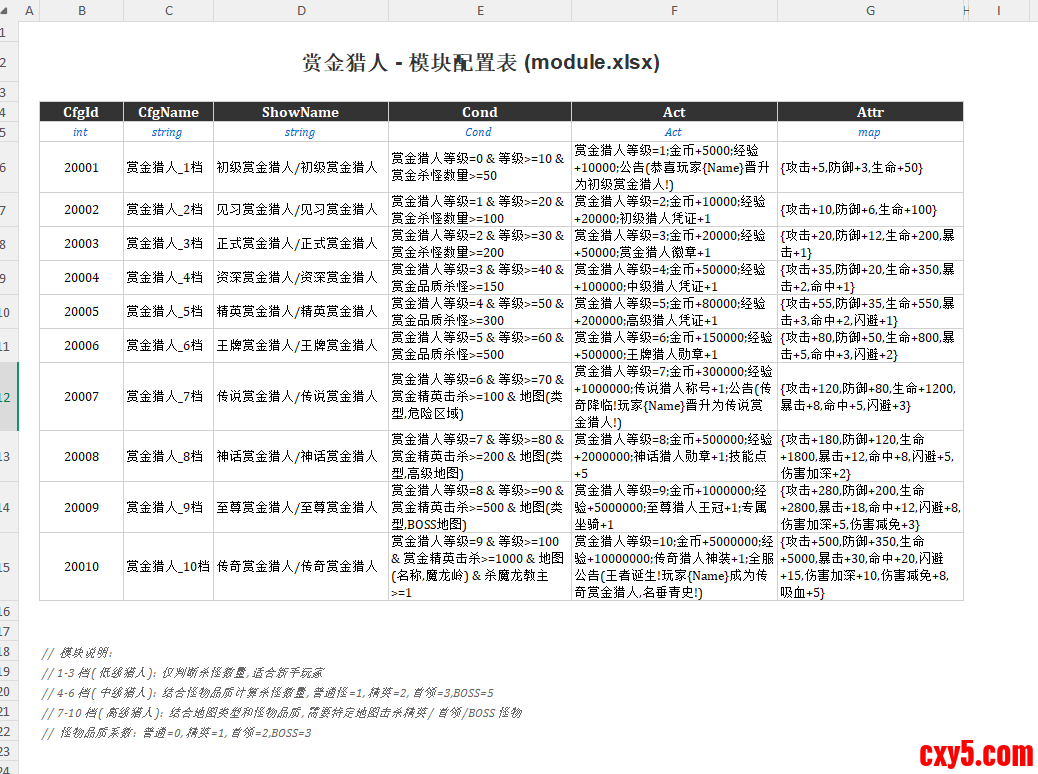Click the CfgId header cell
The height and width of the screenshot is (774, 1038).
[x=81, y=112]
